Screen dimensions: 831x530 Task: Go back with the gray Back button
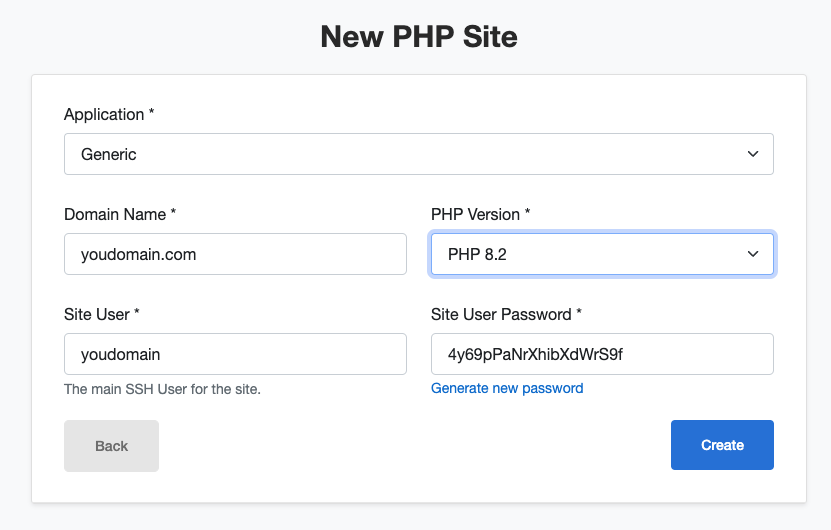point(111,446)
